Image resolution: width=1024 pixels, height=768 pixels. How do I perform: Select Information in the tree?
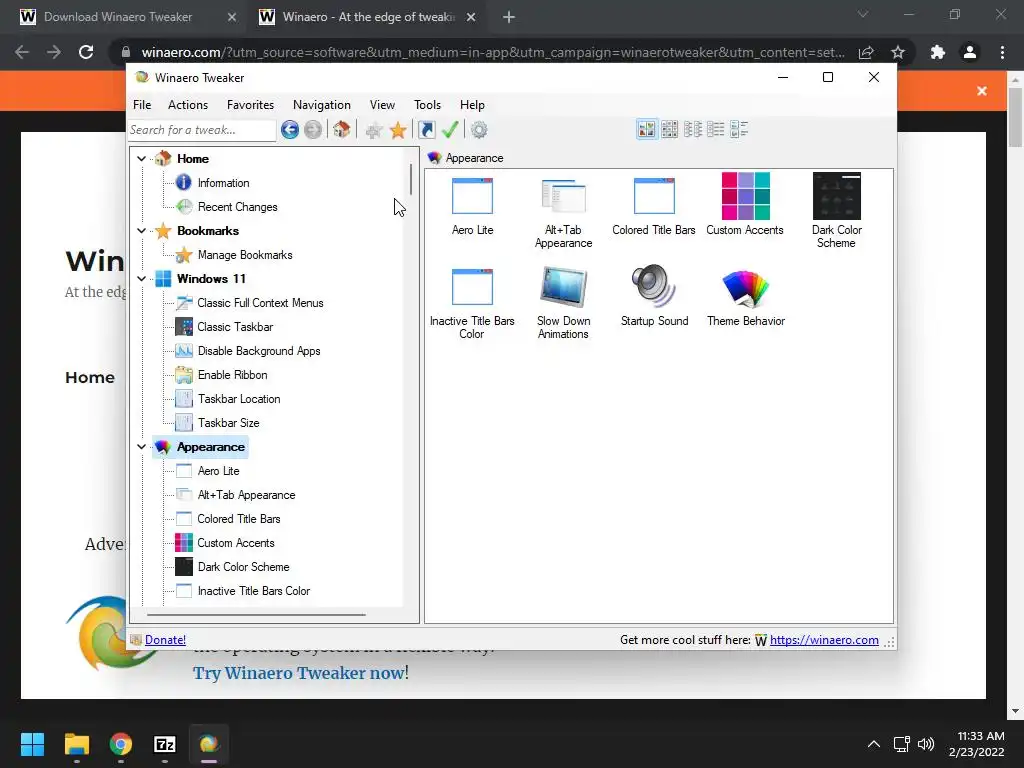pos(223,183)
